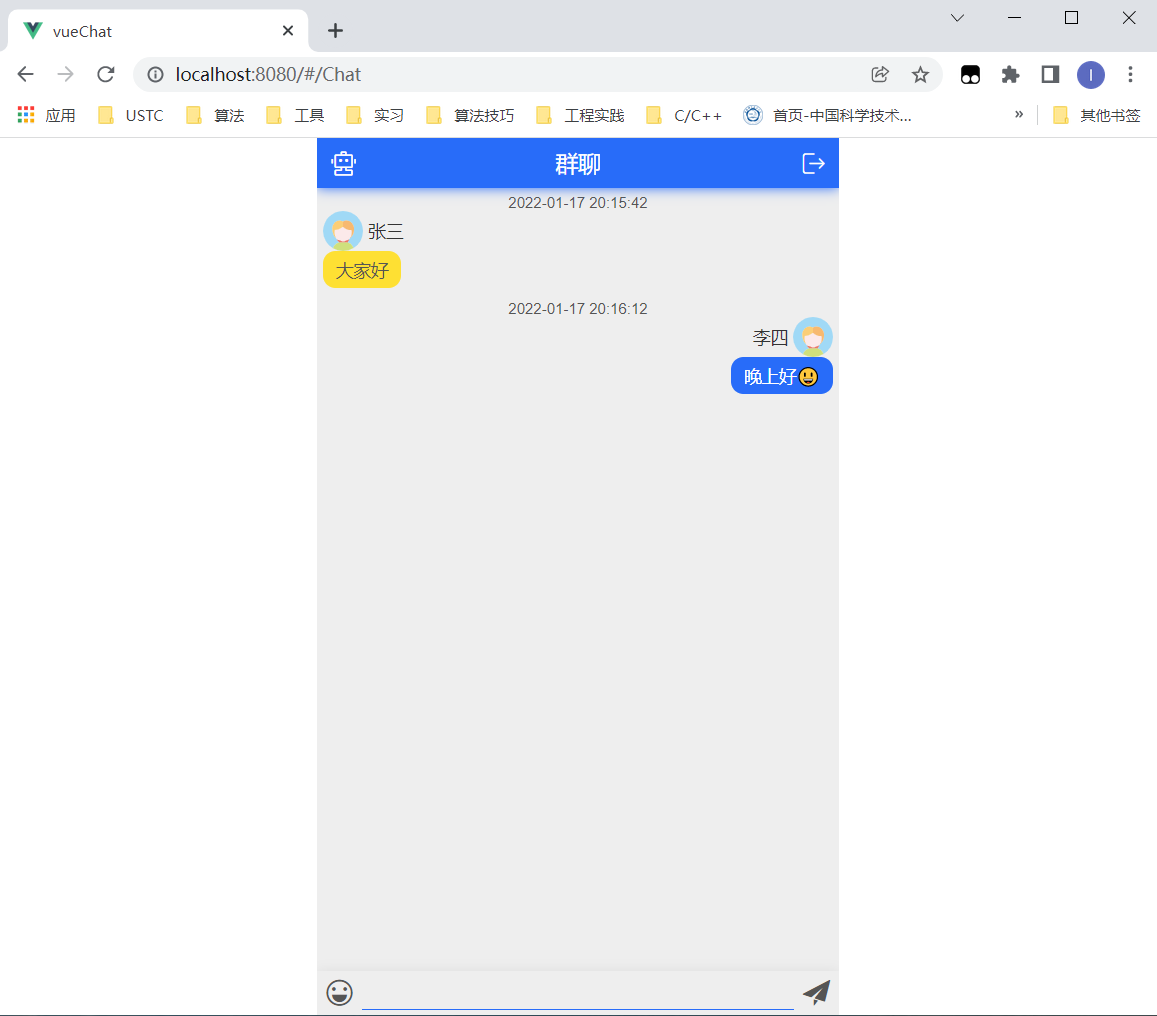Click the message input field
This screenshot has height=1016, width=1157.
[578, 992]
